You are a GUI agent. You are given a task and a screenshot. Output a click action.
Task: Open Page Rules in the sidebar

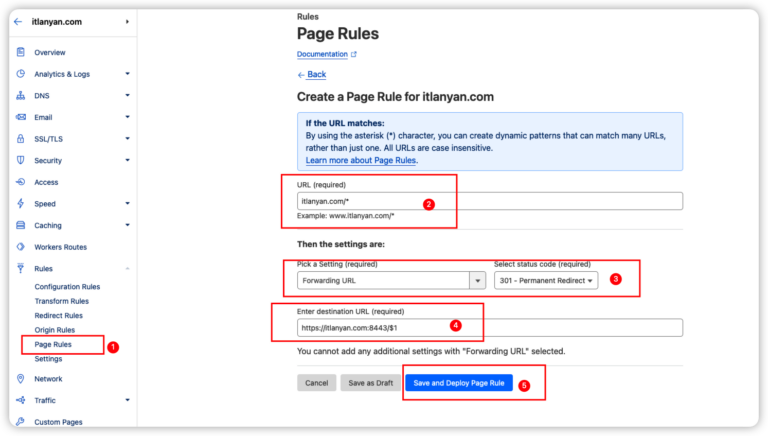53,344
